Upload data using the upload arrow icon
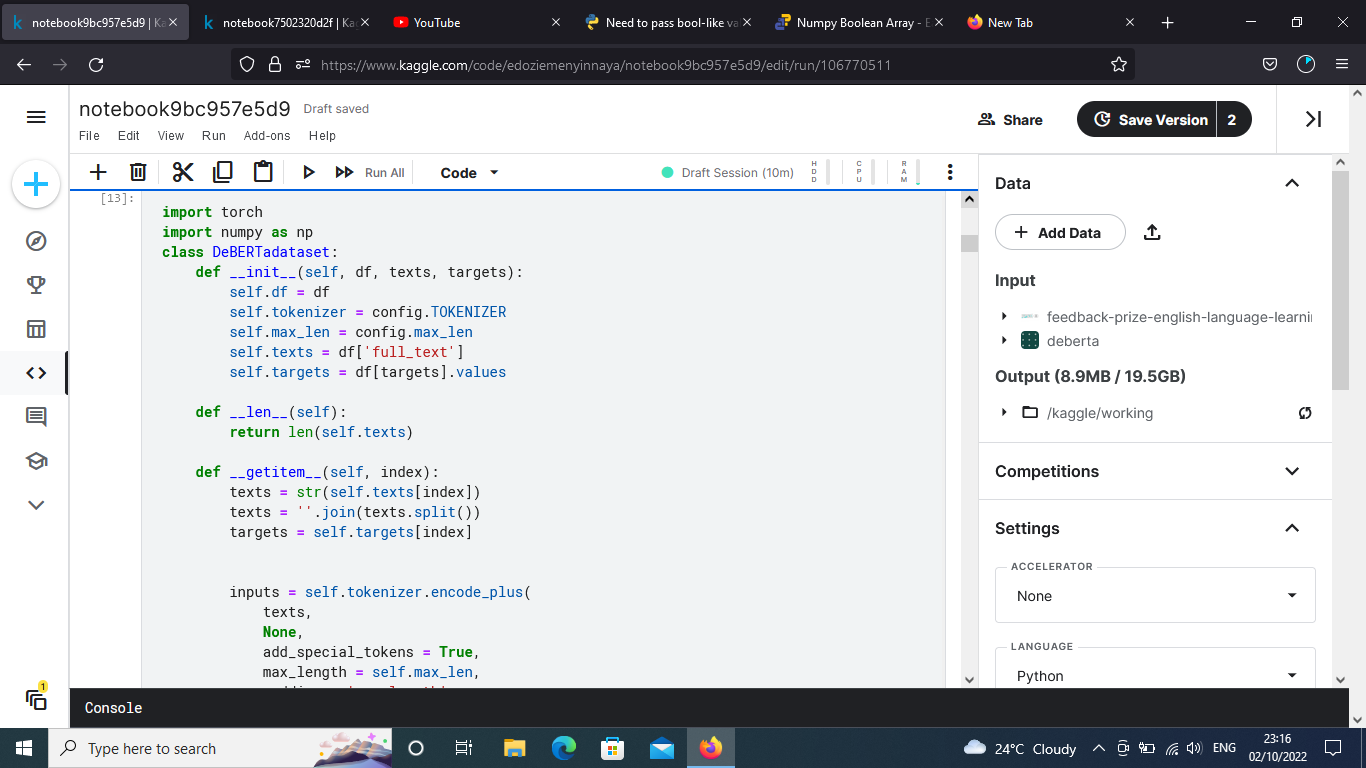The image size is (1366, 768). click(x=1152, y=233)
